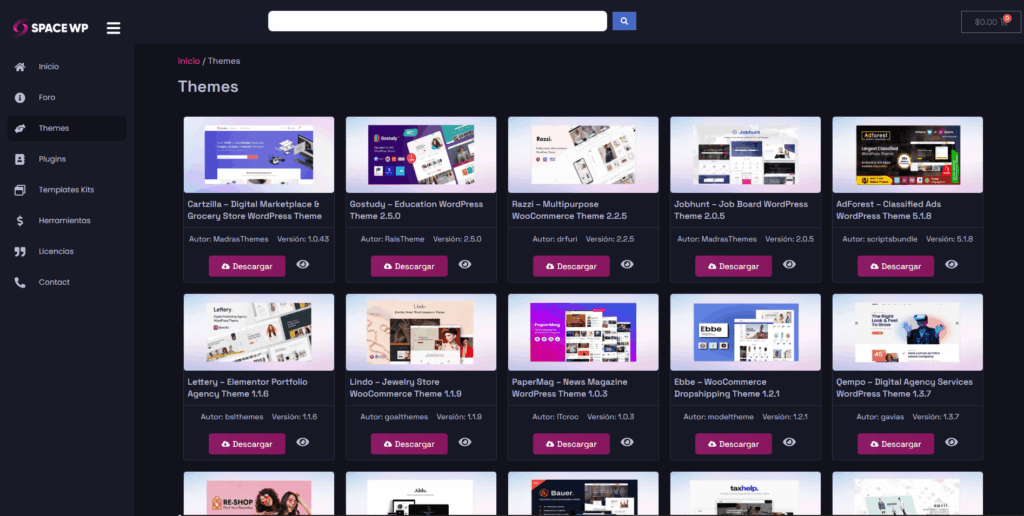Preview Jobhunt theme via eye icon
The height and width of the screenshot is (516, 1024).
789,264
